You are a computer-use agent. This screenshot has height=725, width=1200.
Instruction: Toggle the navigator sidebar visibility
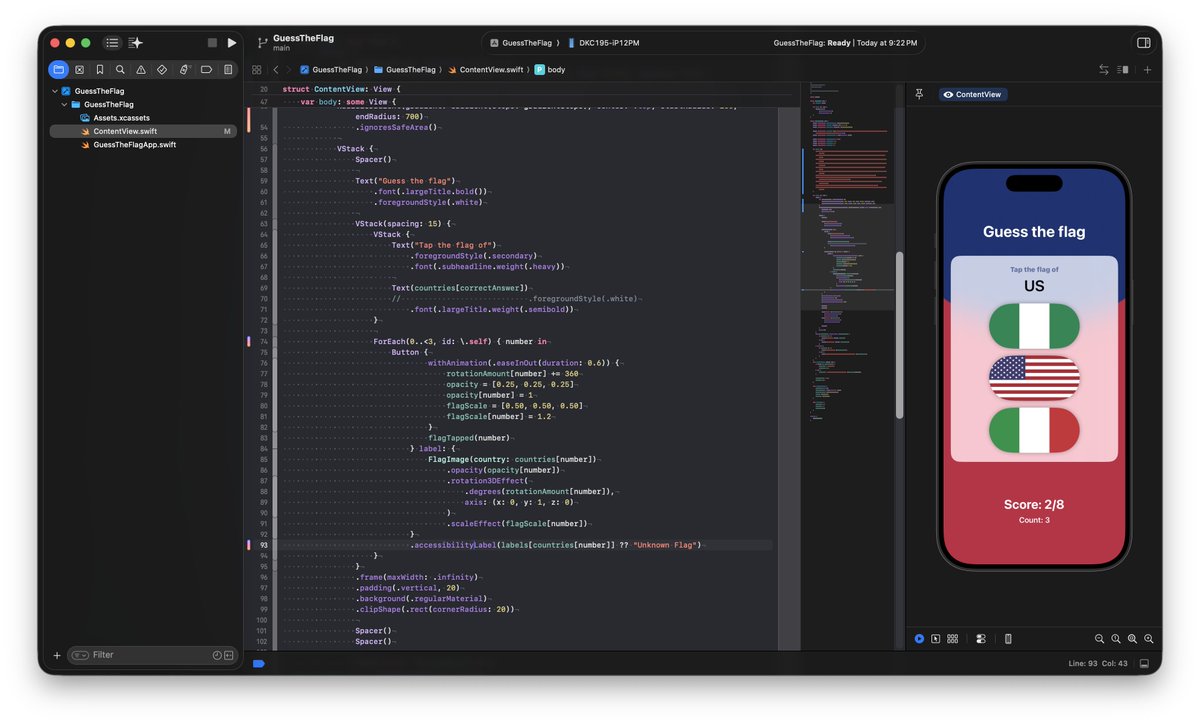point(112,43)
